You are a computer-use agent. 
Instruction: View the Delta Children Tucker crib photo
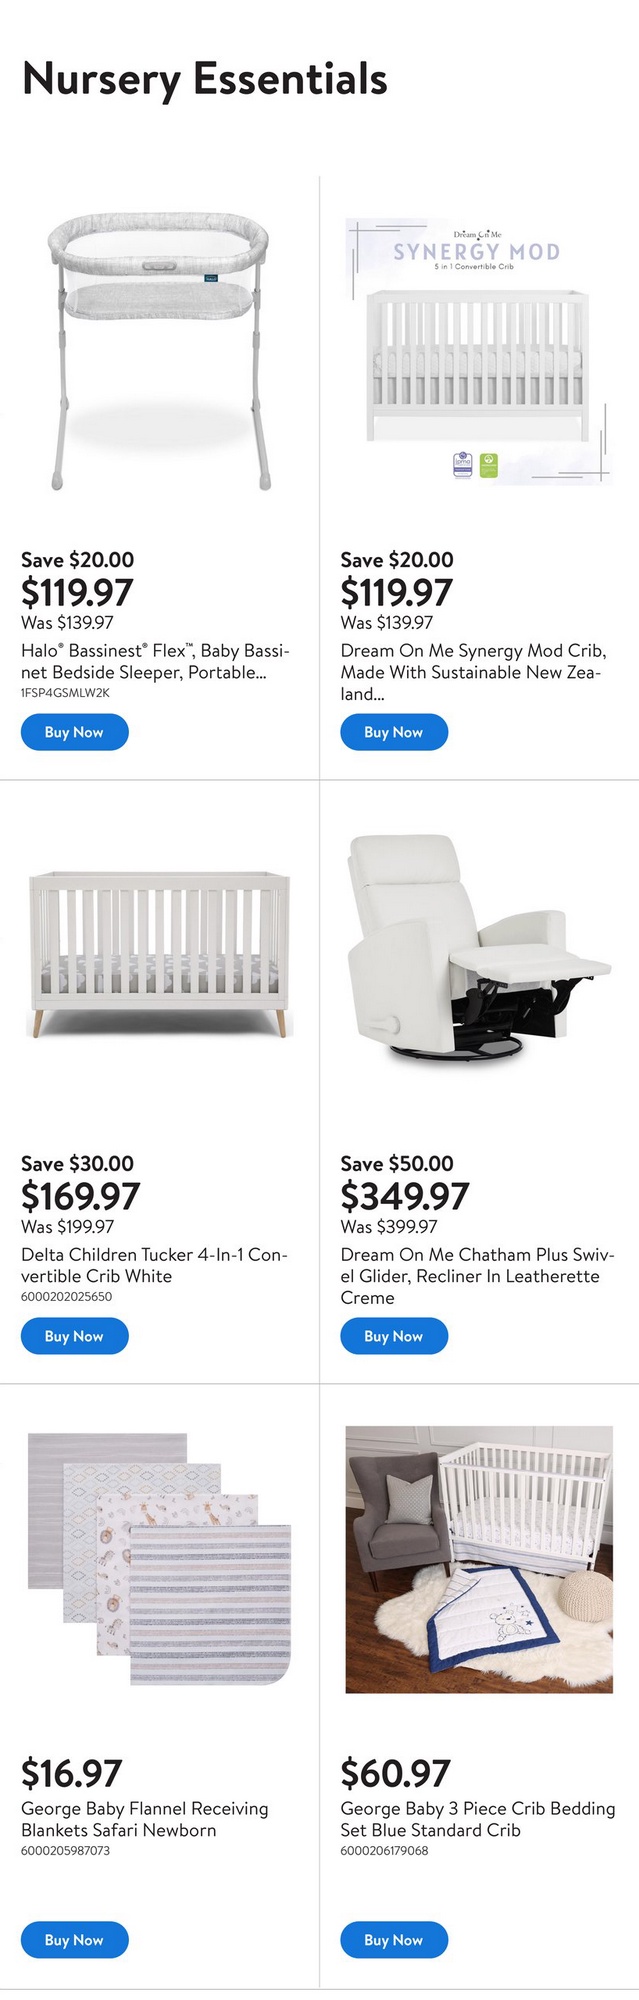coord(159,955)
